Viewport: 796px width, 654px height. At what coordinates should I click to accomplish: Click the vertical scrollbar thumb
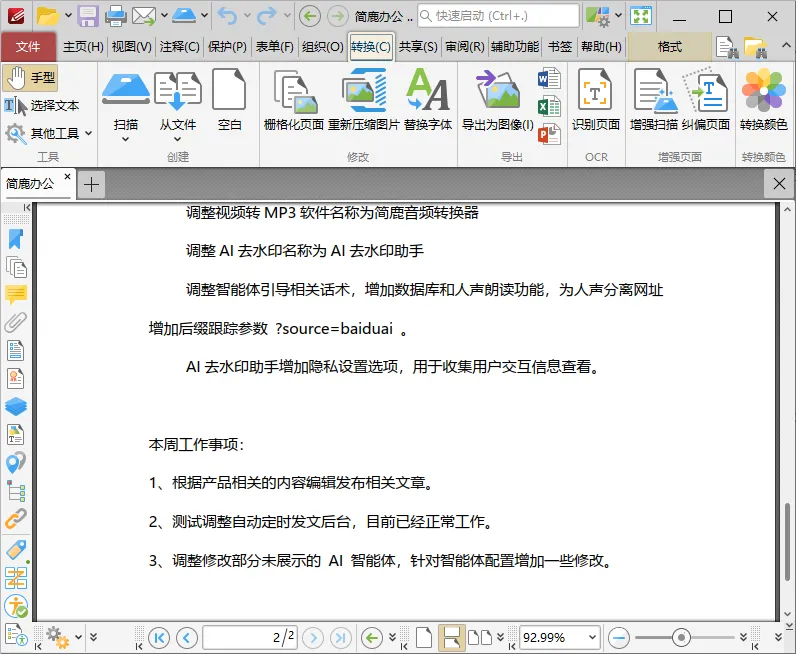[787, 541]
